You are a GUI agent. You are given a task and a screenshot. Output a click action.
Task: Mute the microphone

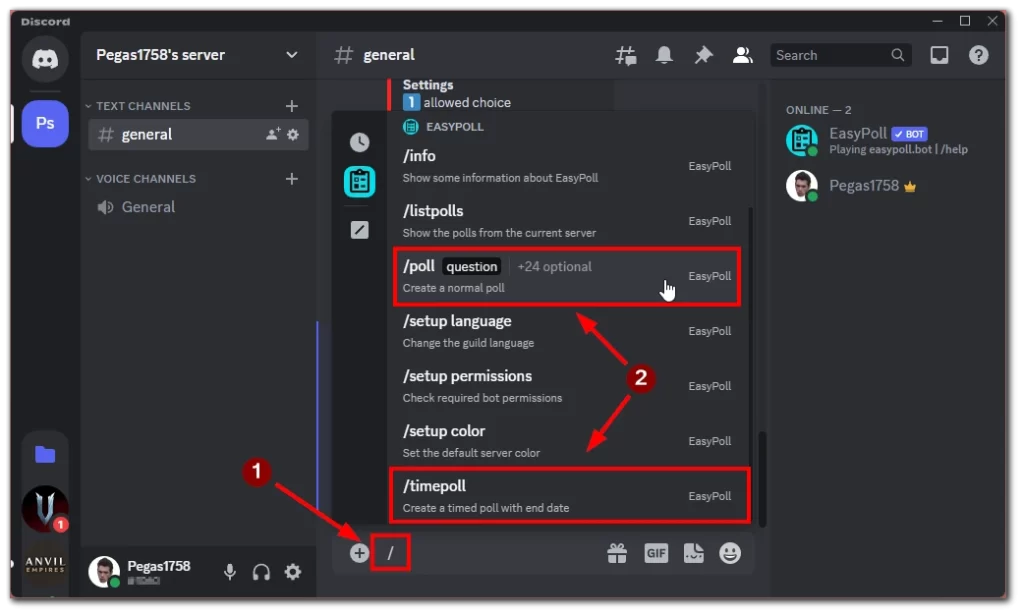tap(230, 572)
